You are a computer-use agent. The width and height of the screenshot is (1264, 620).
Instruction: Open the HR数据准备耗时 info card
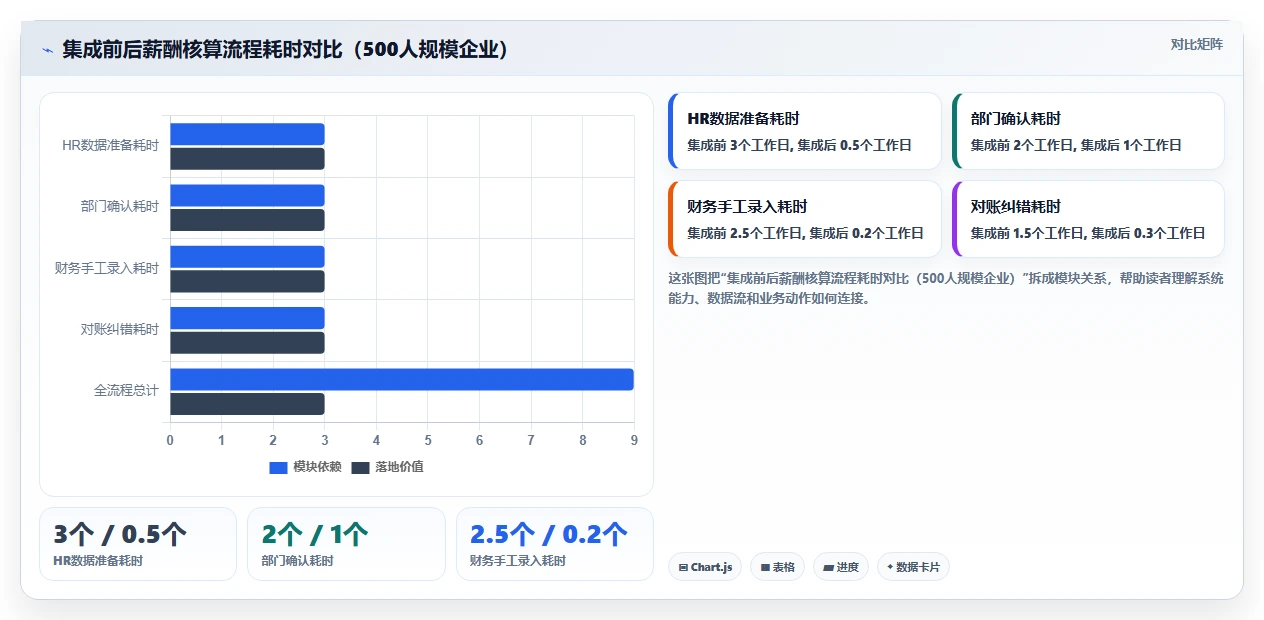(x=805, y=131)
